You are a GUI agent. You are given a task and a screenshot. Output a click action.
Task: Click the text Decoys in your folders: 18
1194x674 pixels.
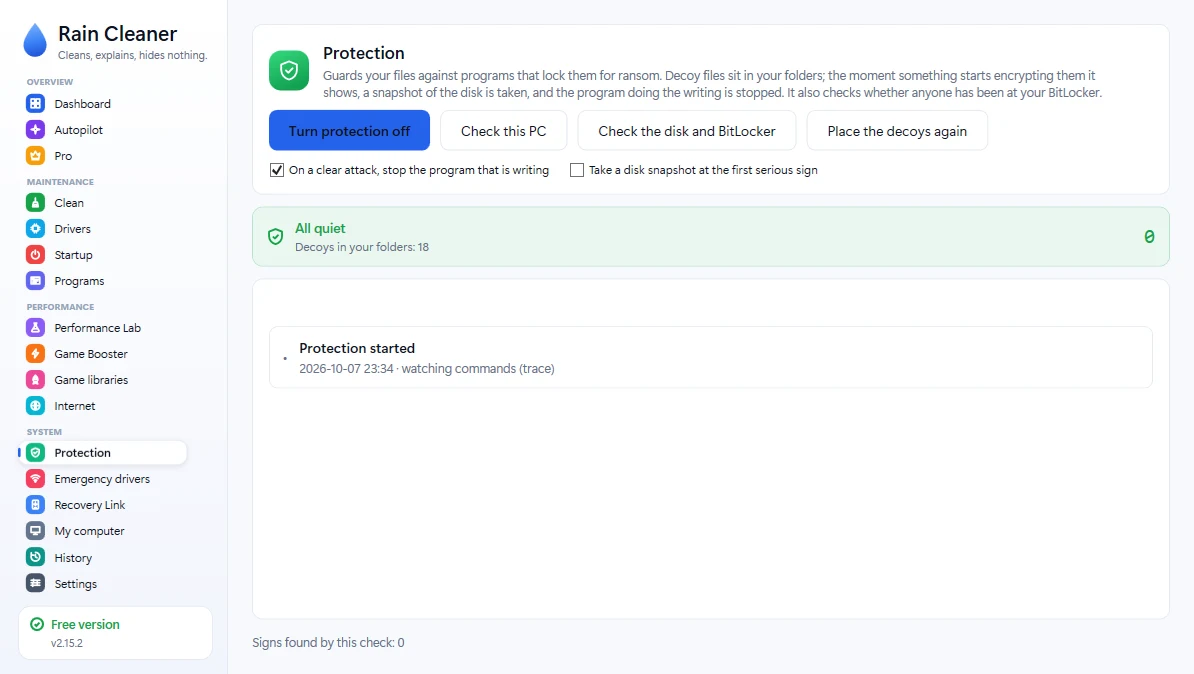tap(362, 247)
